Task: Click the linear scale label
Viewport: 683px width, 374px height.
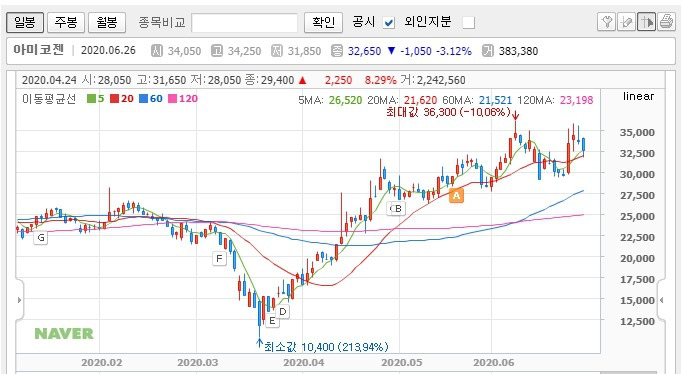Action: point(638,96)
